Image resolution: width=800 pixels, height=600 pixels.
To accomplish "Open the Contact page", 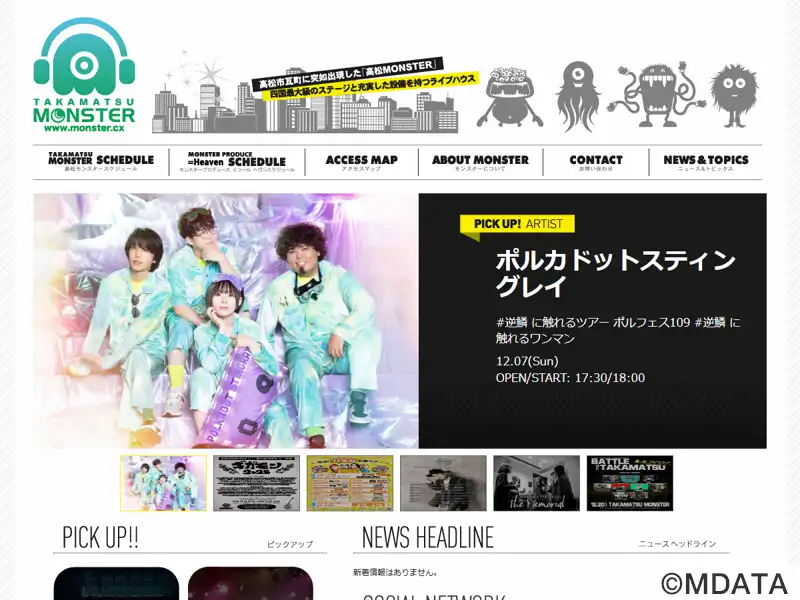I will pos(596,162).
